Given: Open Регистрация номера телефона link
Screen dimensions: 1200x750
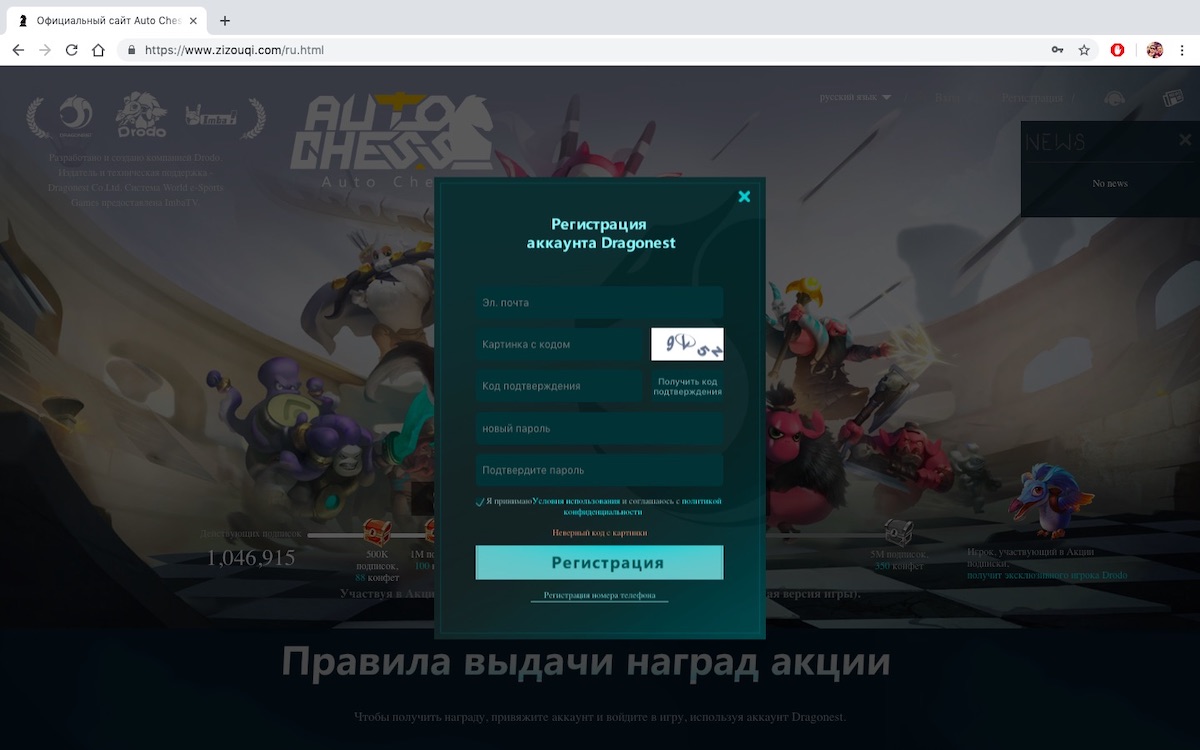Looking at the screenshot, I should click(x=599, y=595).
